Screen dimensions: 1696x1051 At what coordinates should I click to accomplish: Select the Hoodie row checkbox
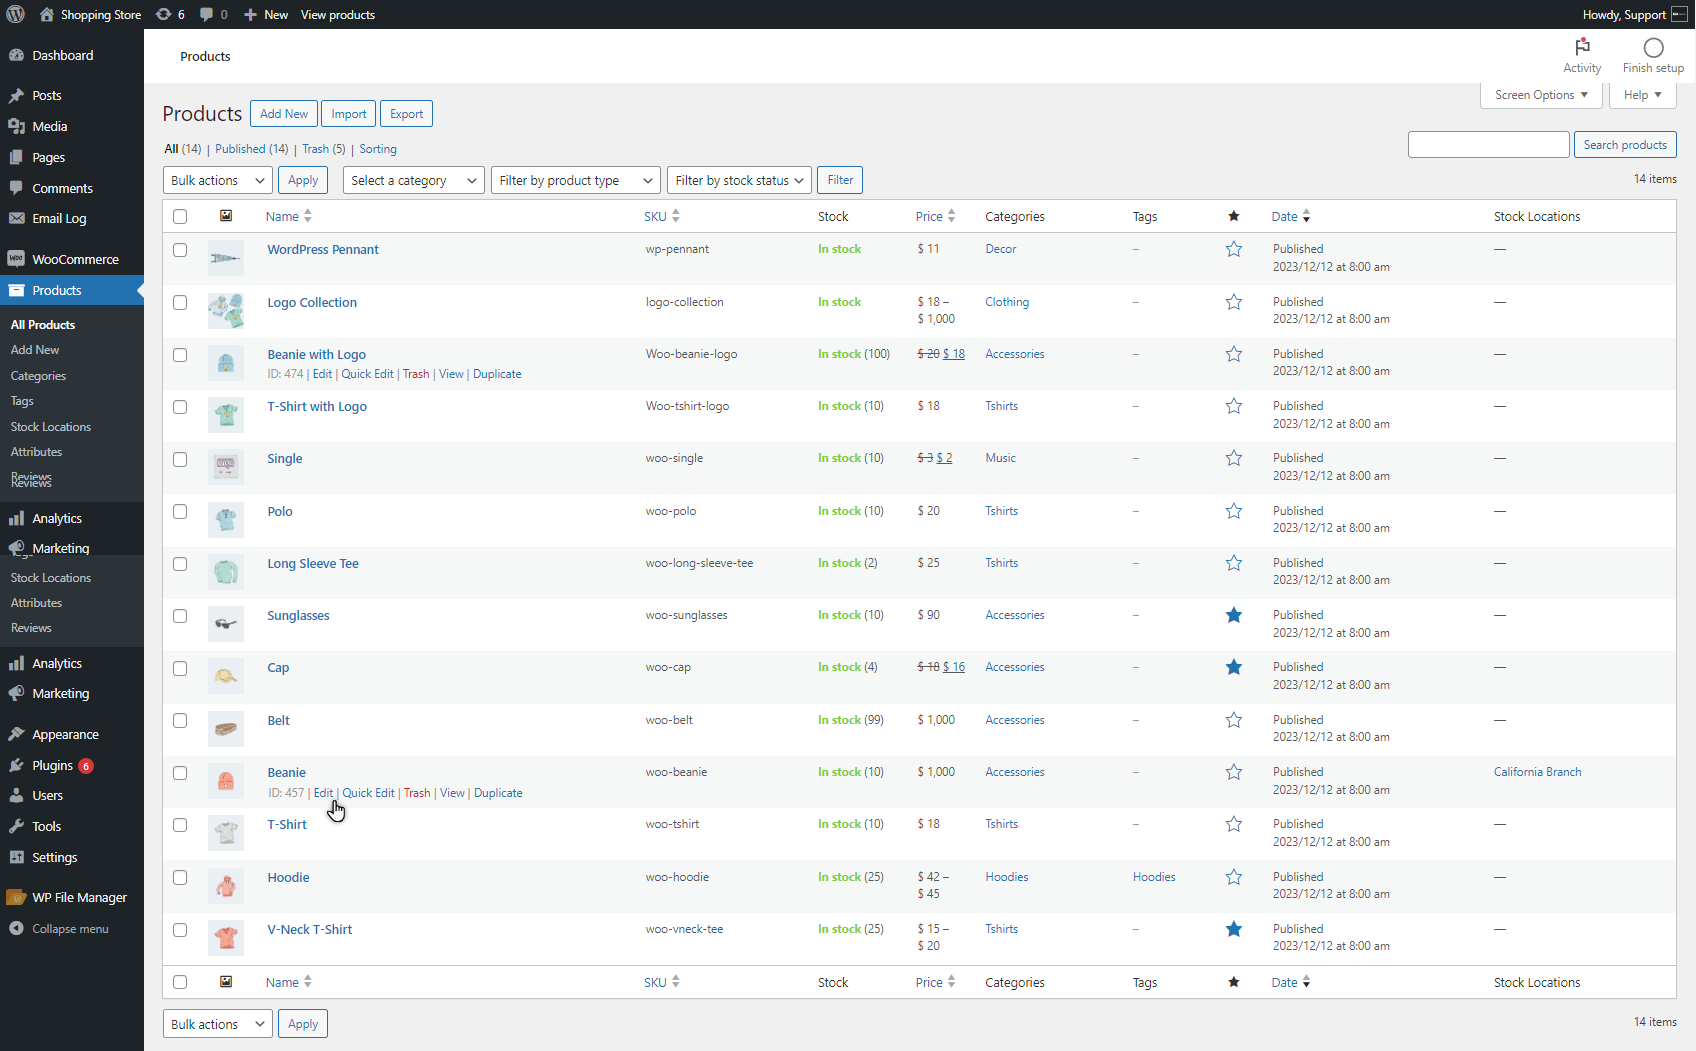pos(180,877)
